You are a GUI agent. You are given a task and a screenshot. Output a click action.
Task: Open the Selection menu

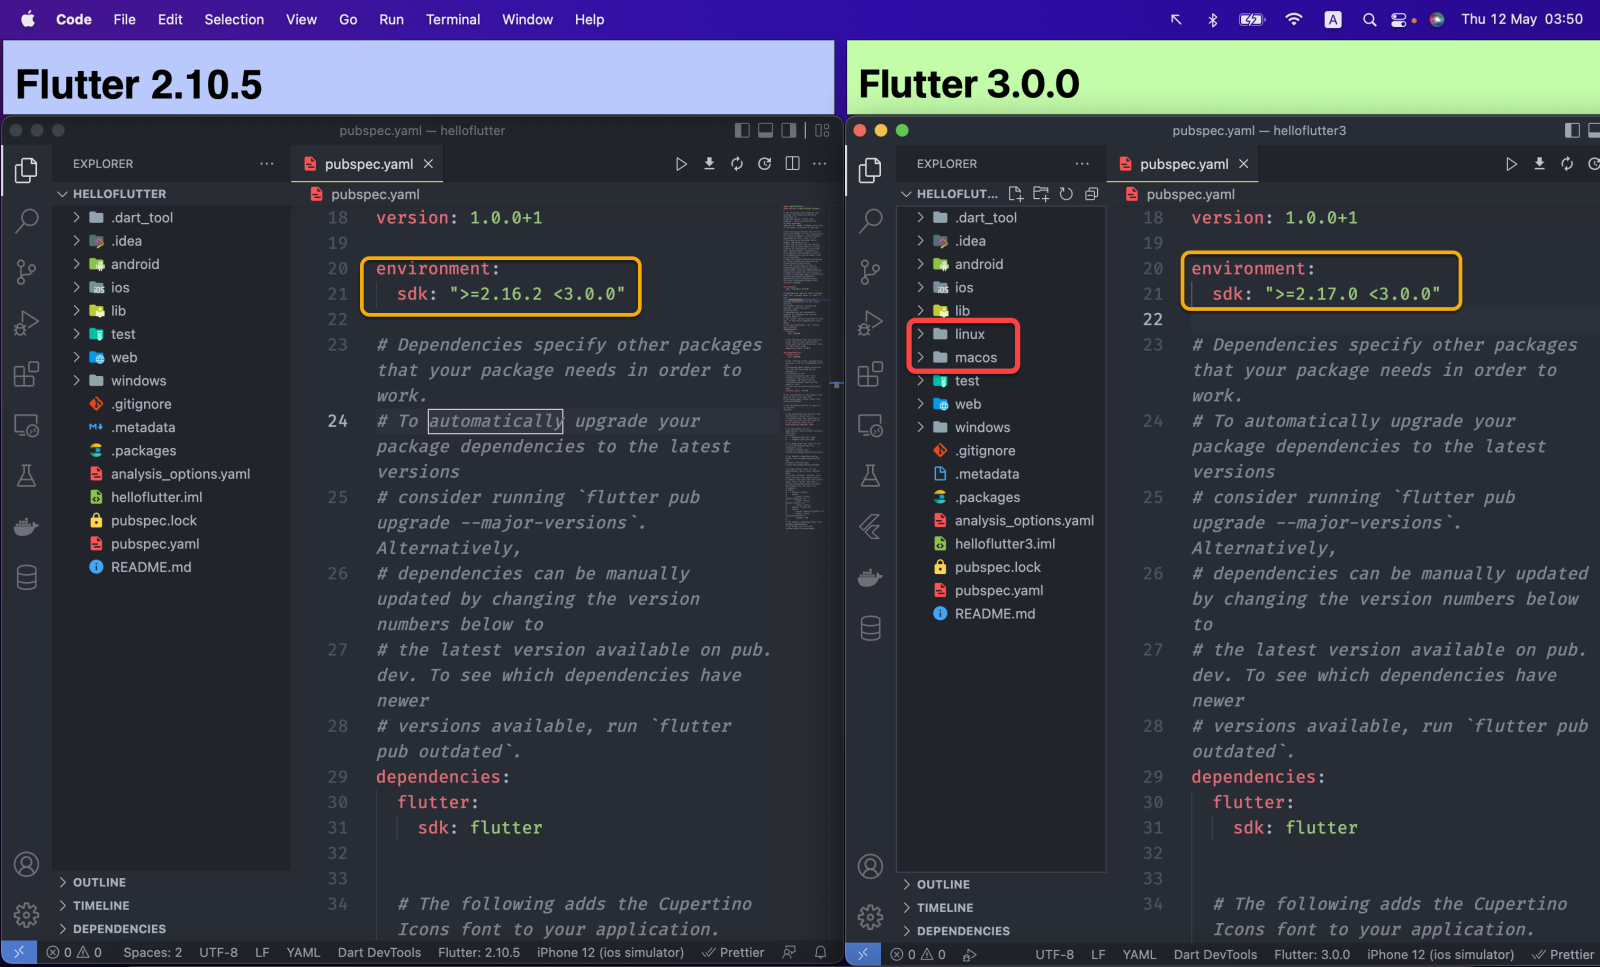pyautogui.click(x=234, y=19)
